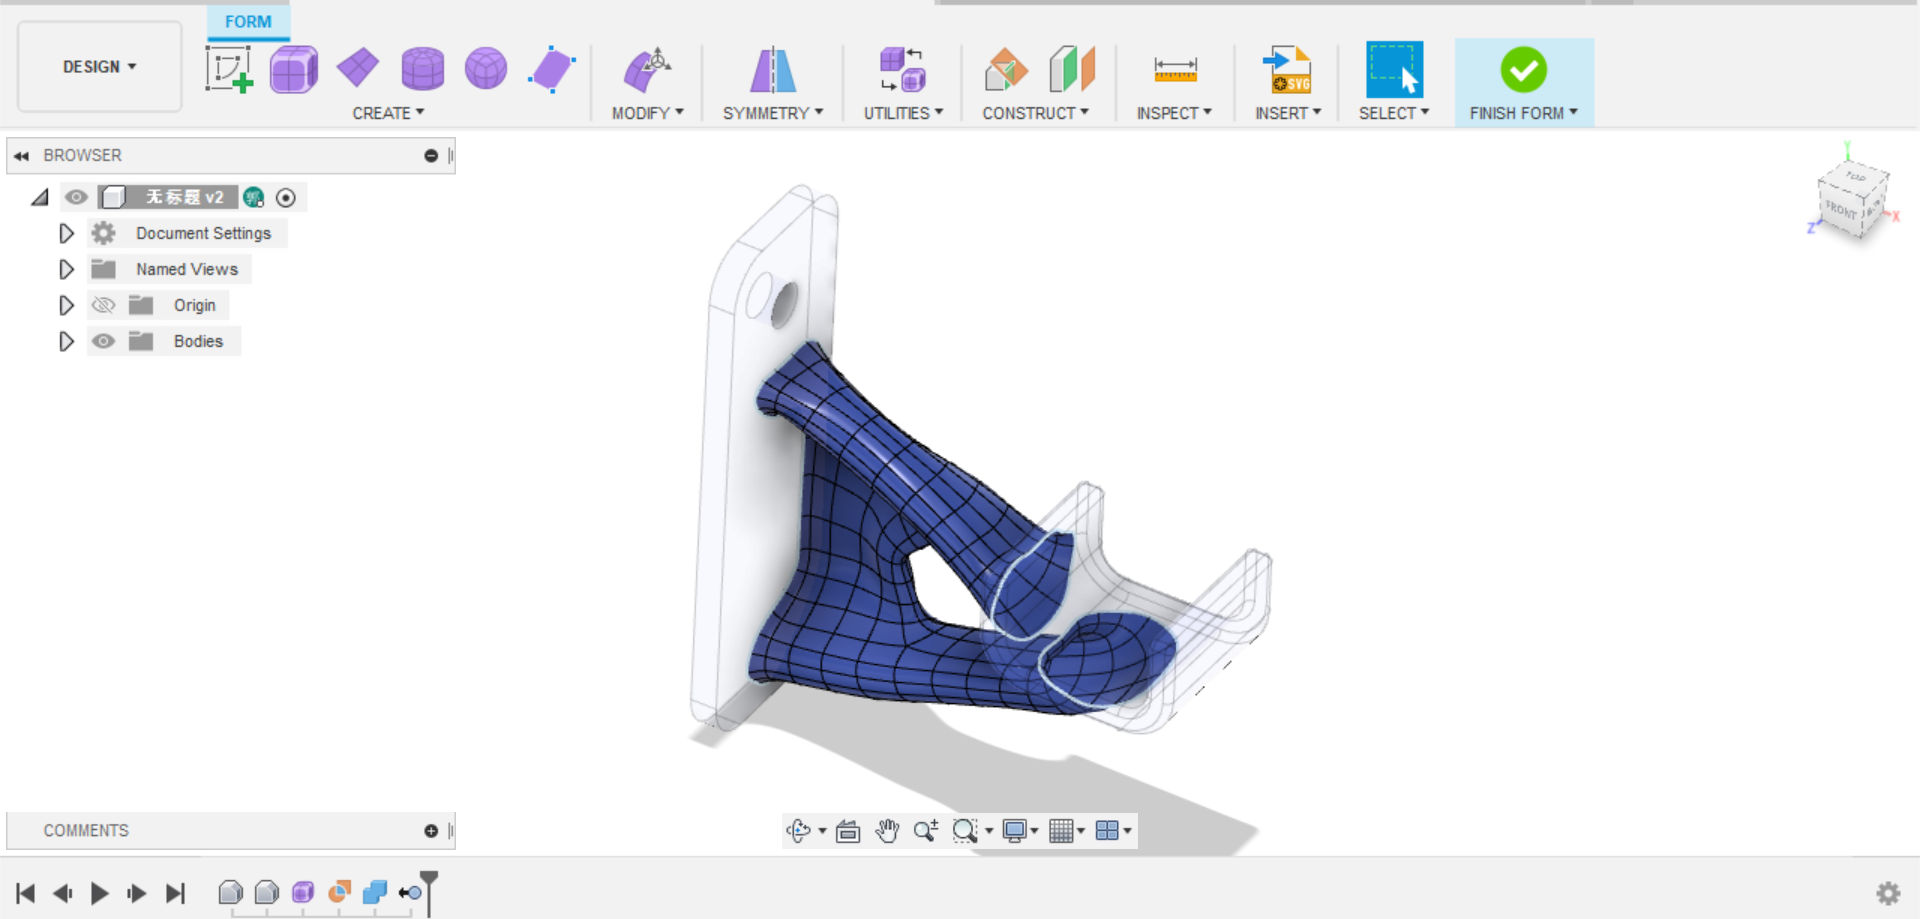
Task: Select the Insert SVG tool
Action: click(1289, 68)
